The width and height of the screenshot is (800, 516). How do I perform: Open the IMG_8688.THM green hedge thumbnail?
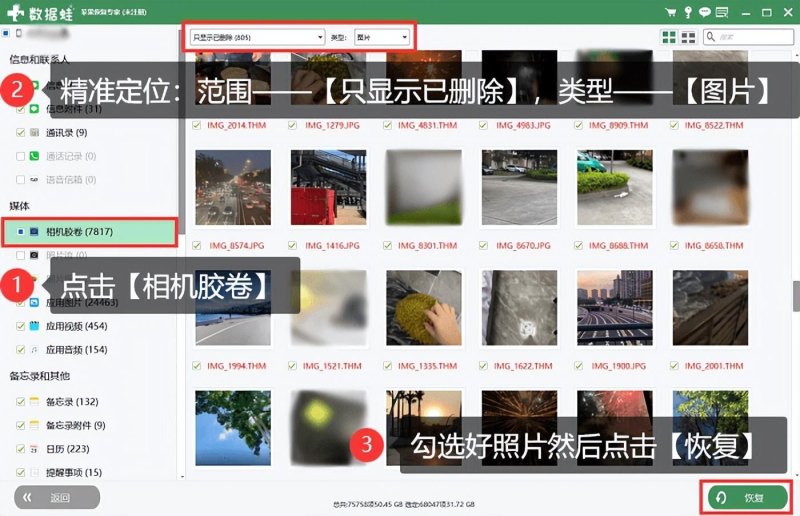[x=615, y=187]
